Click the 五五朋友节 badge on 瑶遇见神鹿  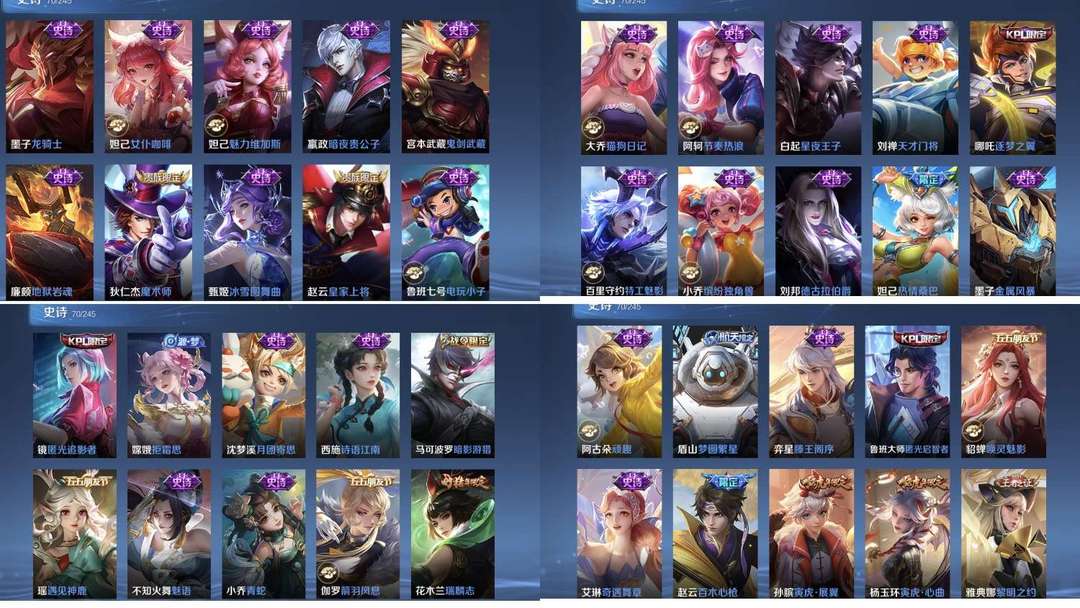[74, 480]
